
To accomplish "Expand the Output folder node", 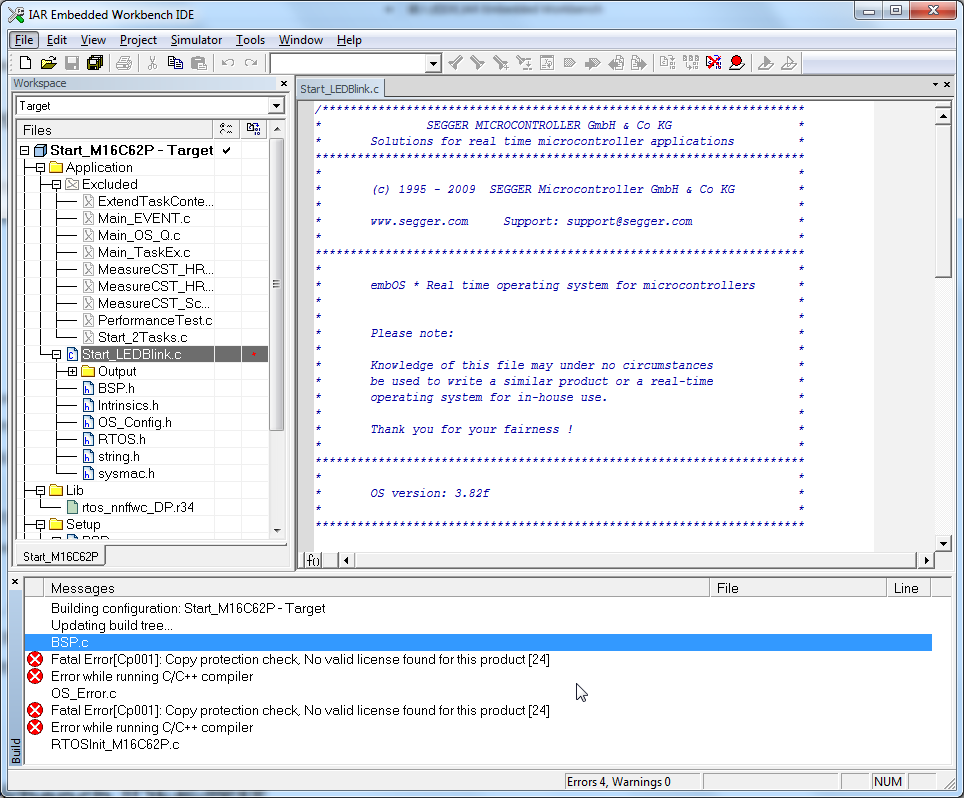I will coord(72,372).
